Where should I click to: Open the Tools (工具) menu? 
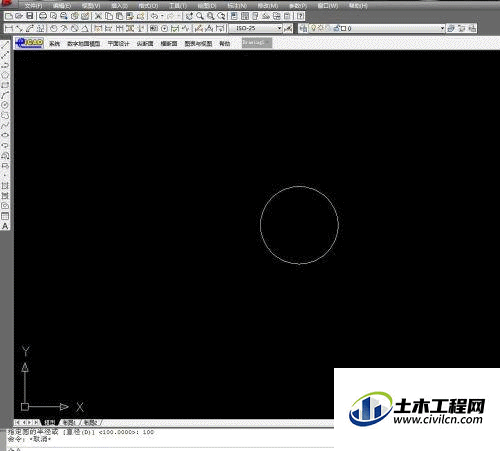178,5
